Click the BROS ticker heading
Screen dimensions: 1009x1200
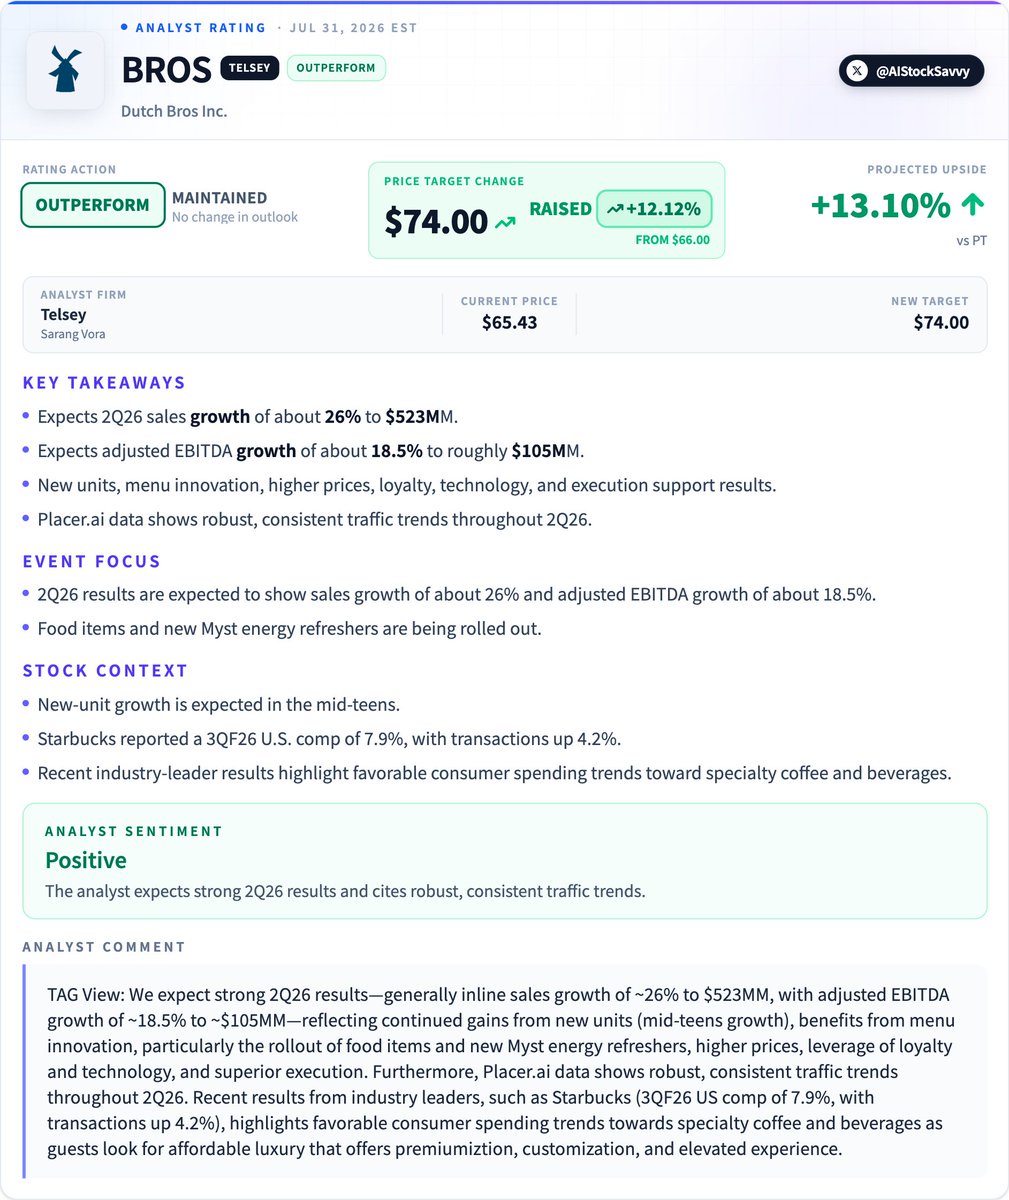point(166,70)
